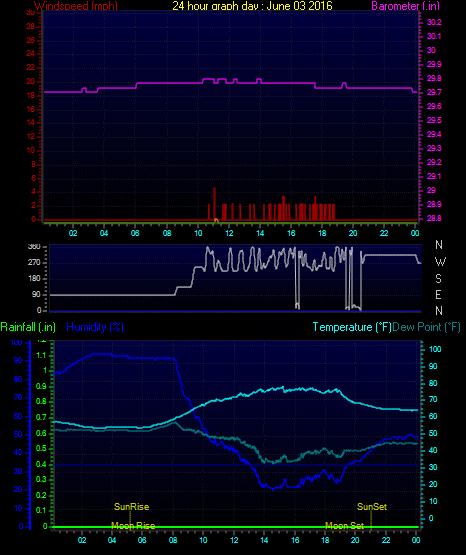Viewport: 466px width, 555px height.
Task: Click the 29.7 barometer scale value
Action: point(434,92)
